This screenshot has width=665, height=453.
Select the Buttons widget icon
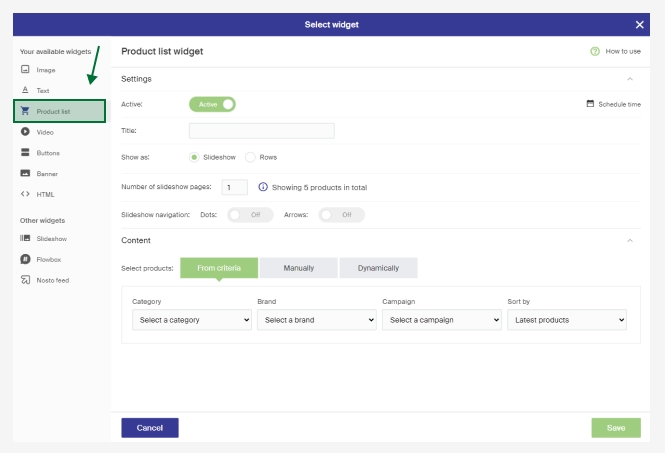point(25,153)
